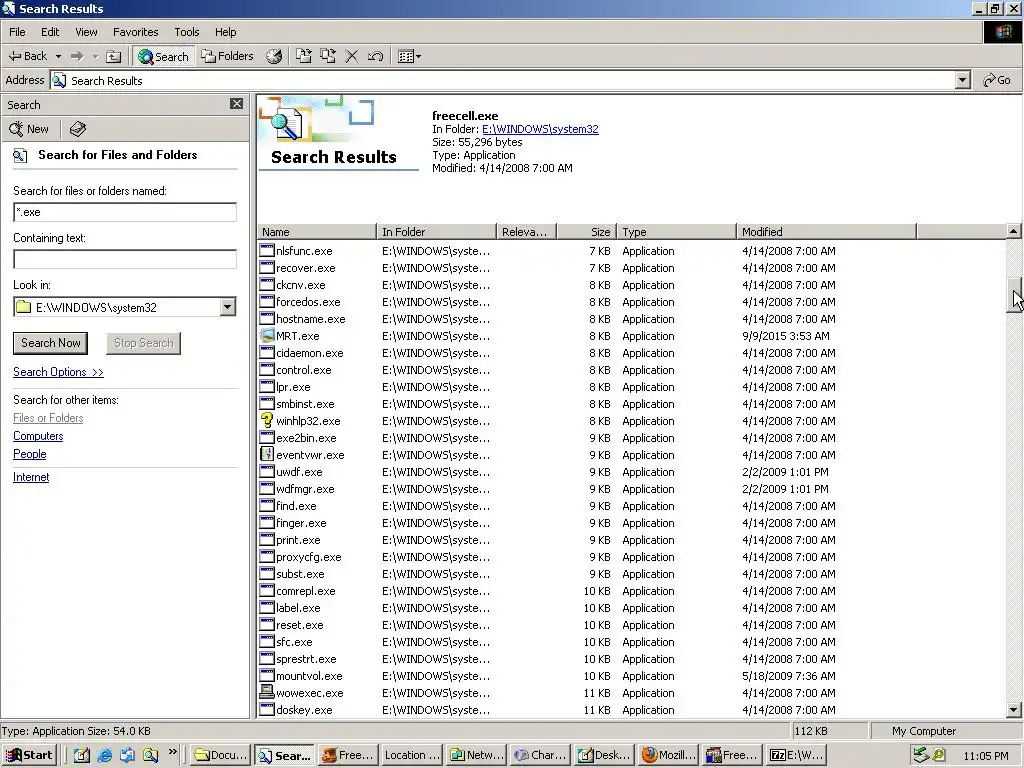This screenshot has height=768, width=1024.
Task: Switch to the Docu... folder taskbar button
Action: point(220,755)
